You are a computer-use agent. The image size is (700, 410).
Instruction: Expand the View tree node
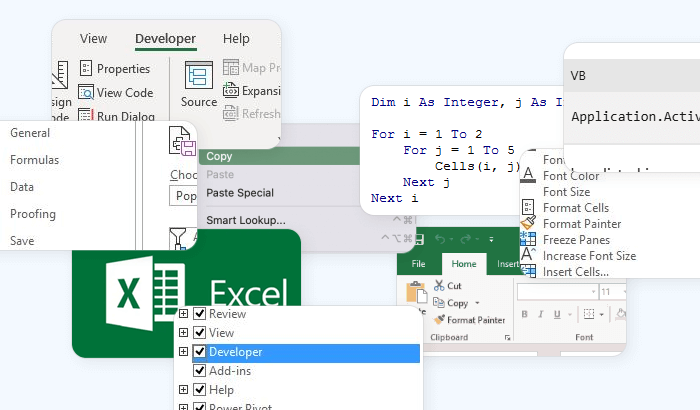point(183,333)
